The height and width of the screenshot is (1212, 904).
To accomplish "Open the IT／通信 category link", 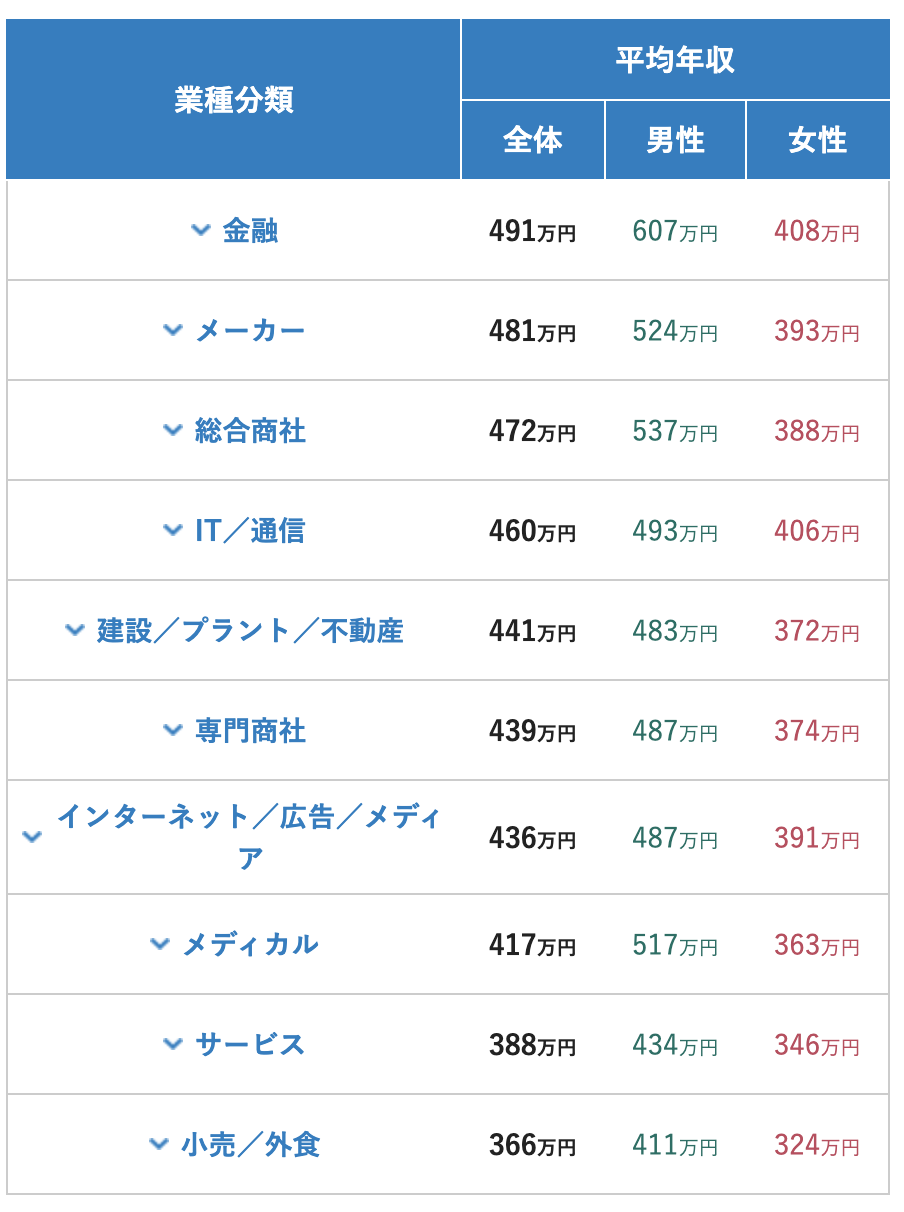I will pos(250,531).
